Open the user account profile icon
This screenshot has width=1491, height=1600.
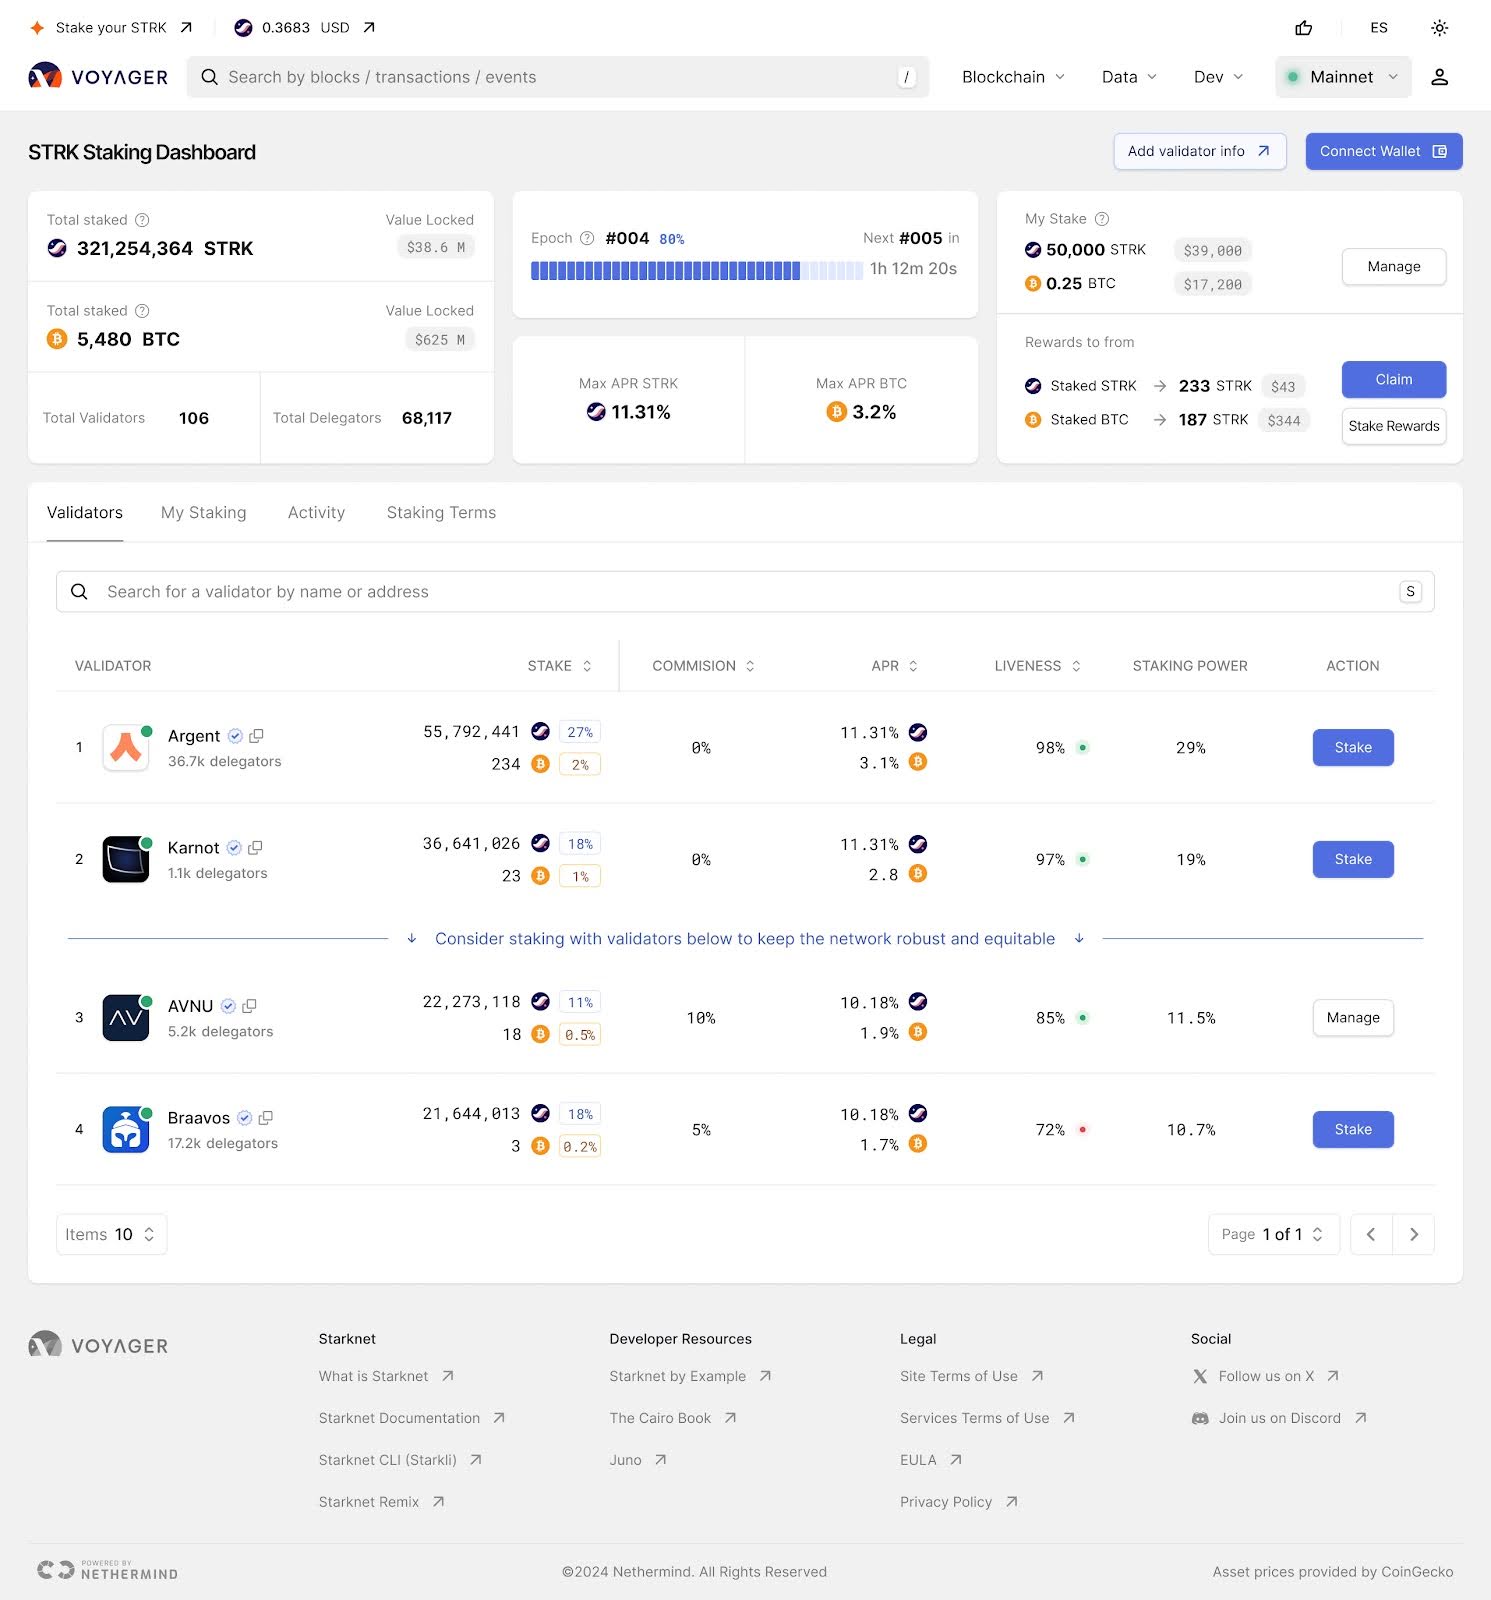pos(1439,77)
